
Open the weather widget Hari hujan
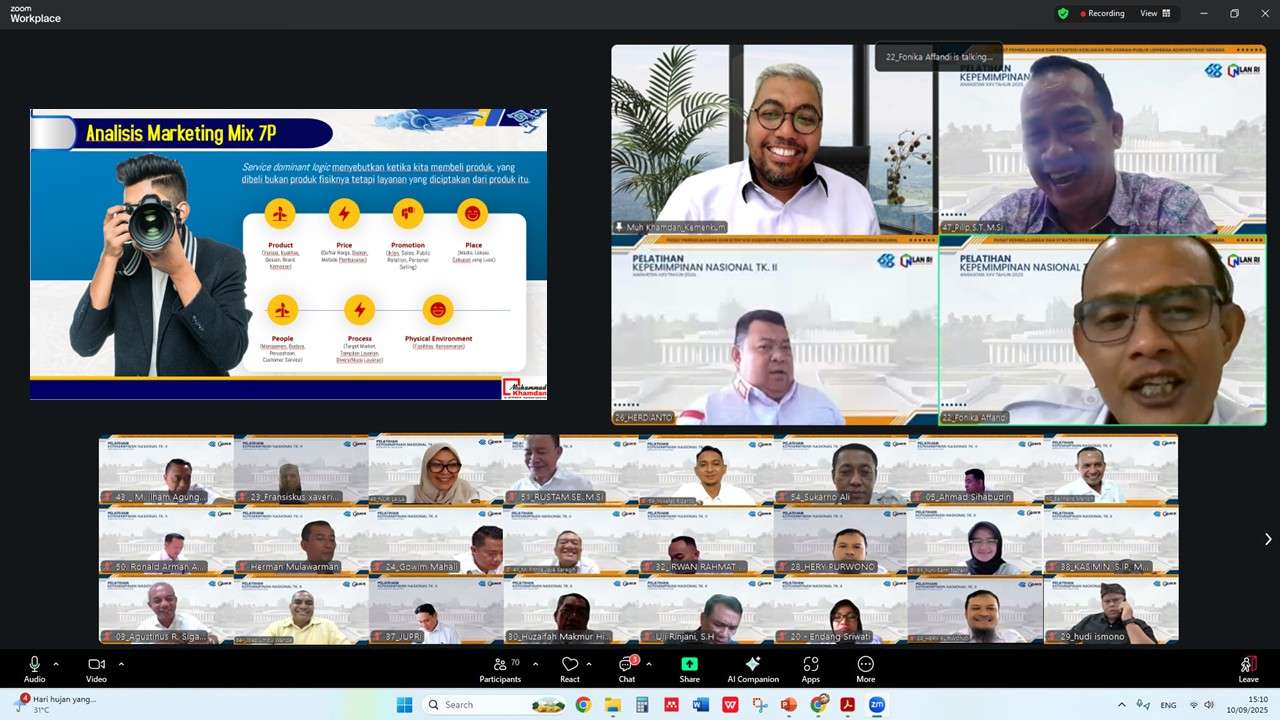coord(55,704)
